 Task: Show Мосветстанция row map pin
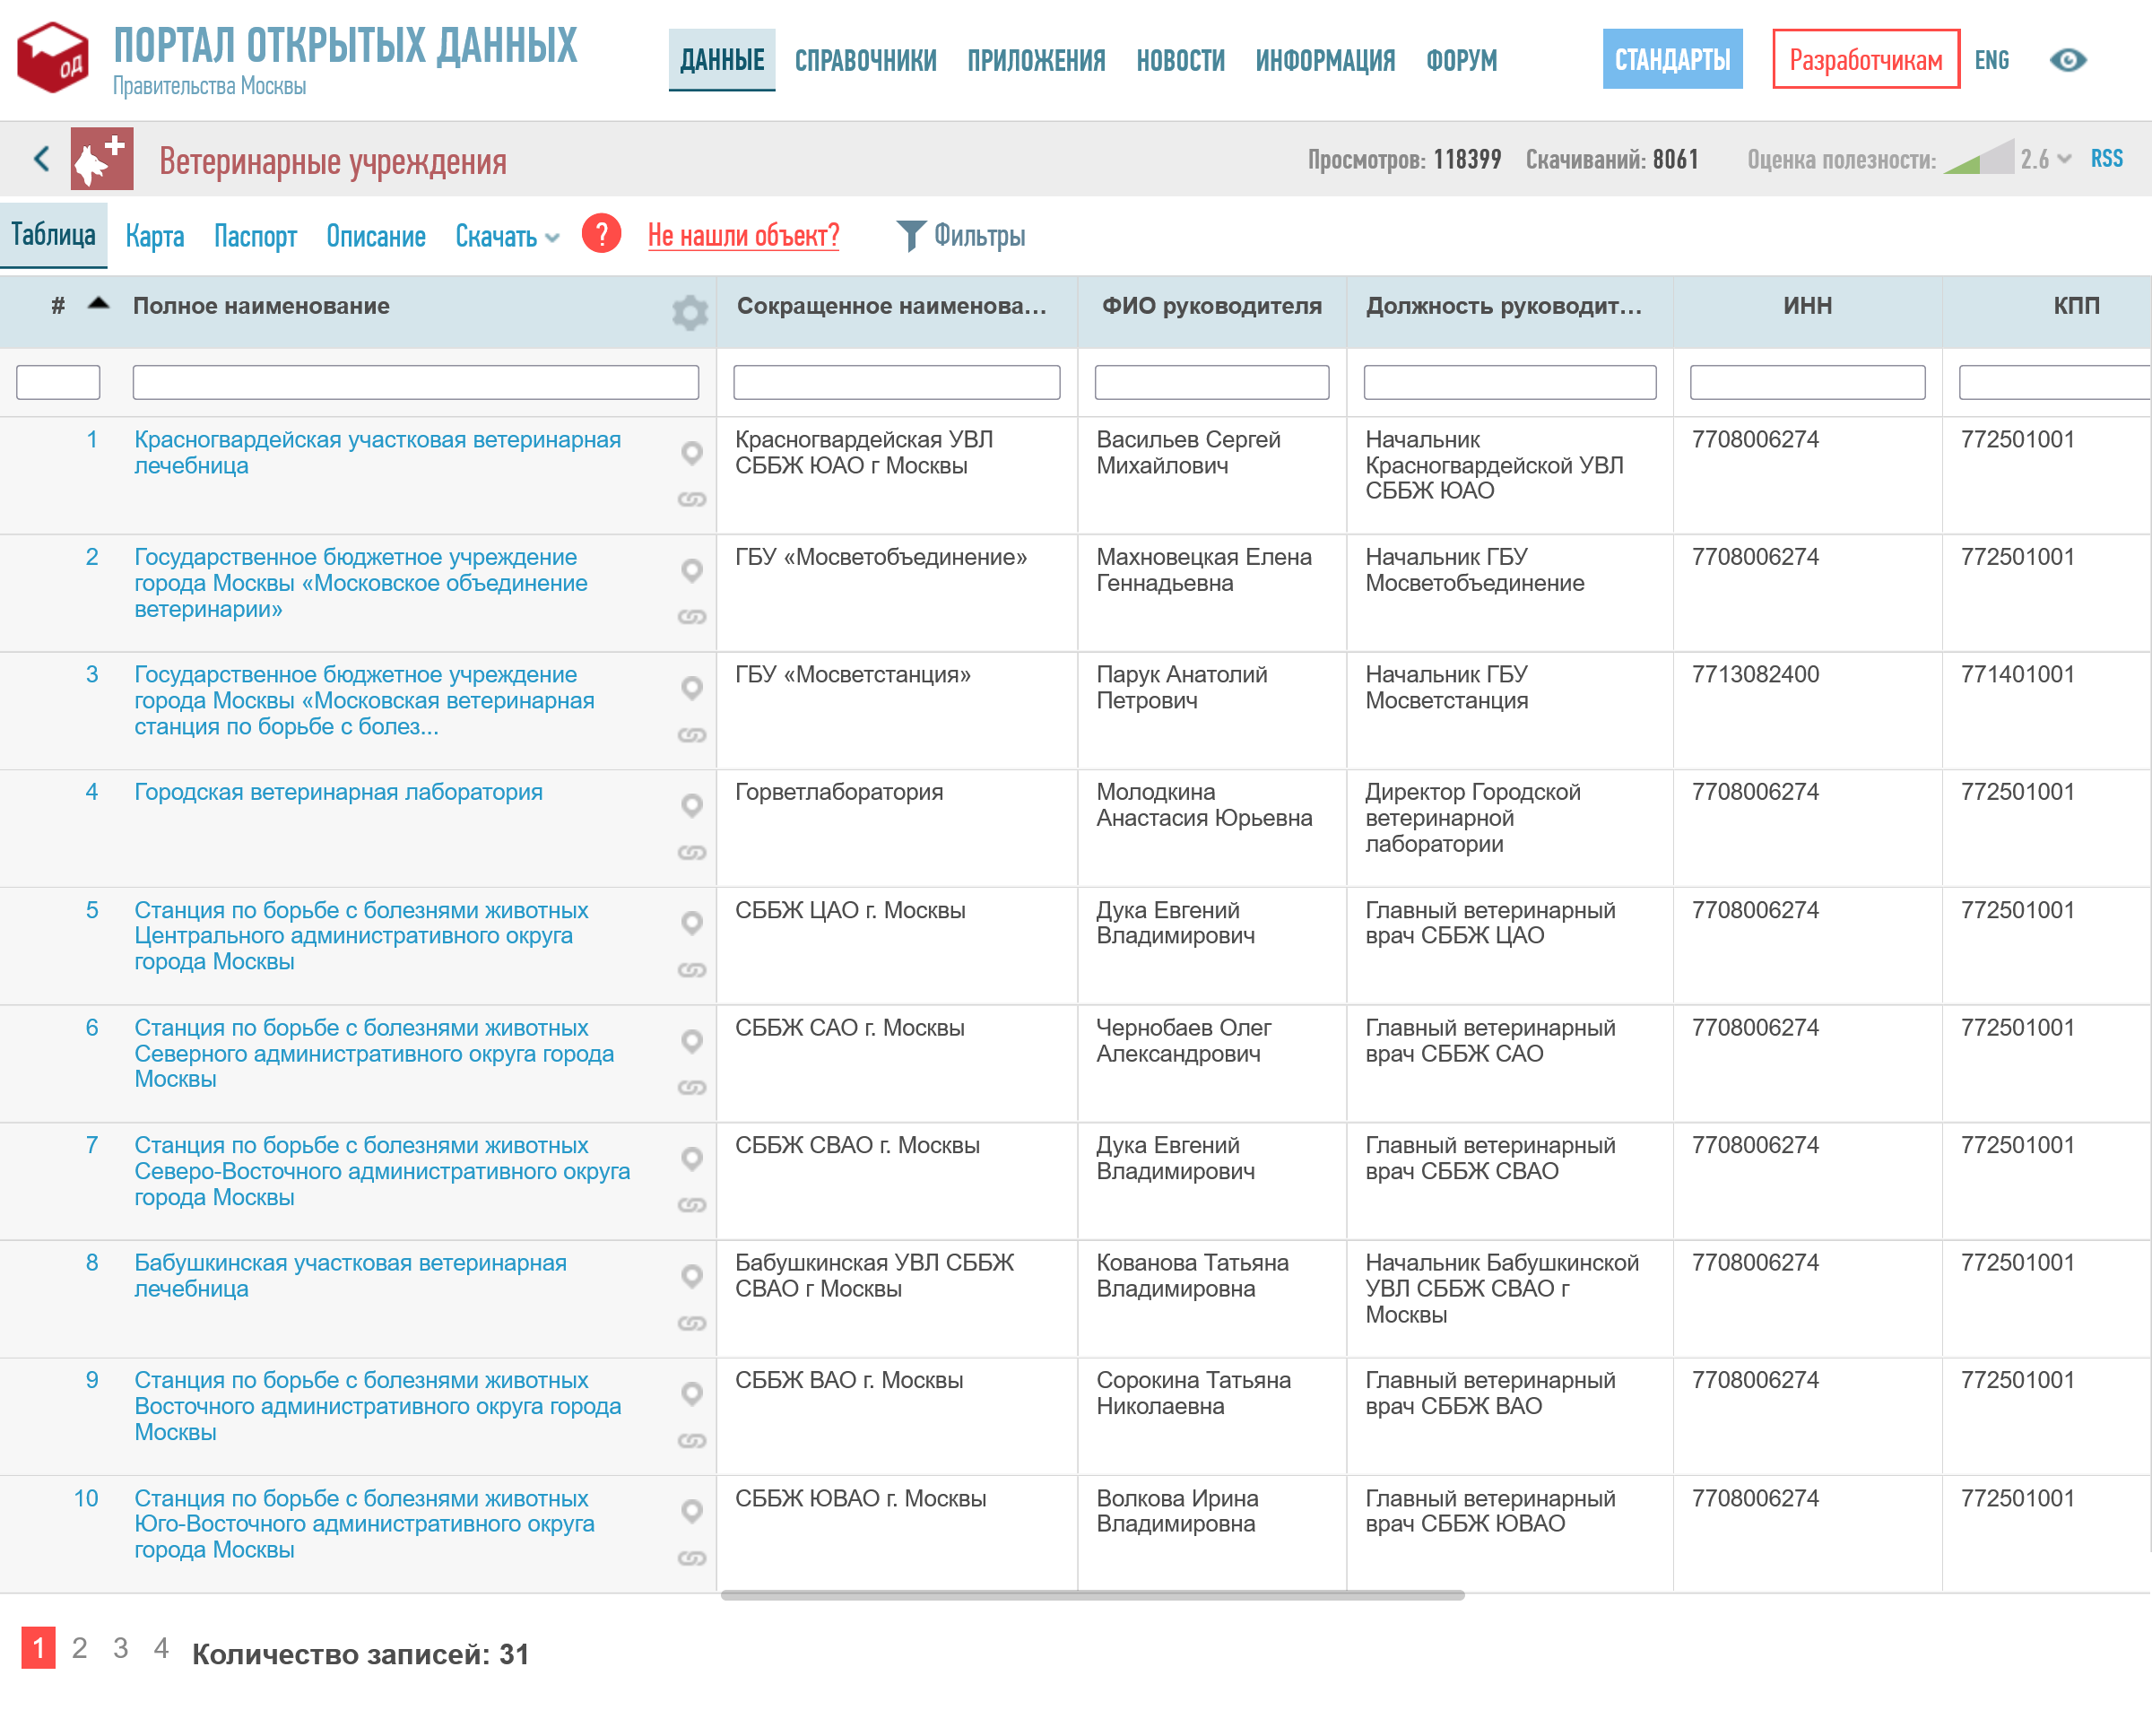click(691, 688)
